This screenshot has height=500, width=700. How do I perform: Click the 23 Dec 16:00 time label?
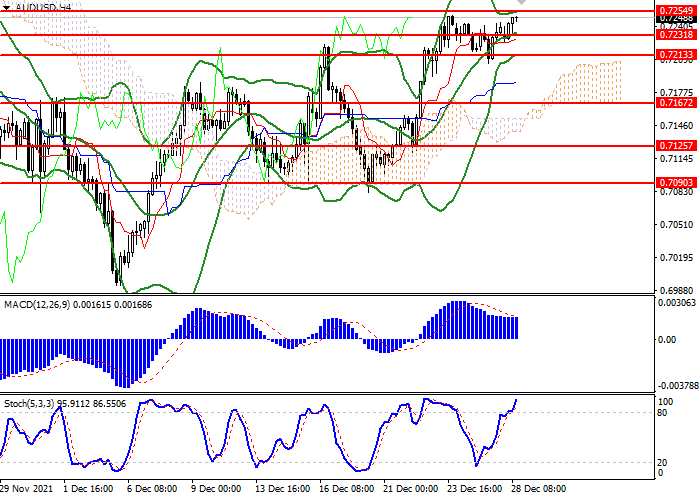pos(475,489)
